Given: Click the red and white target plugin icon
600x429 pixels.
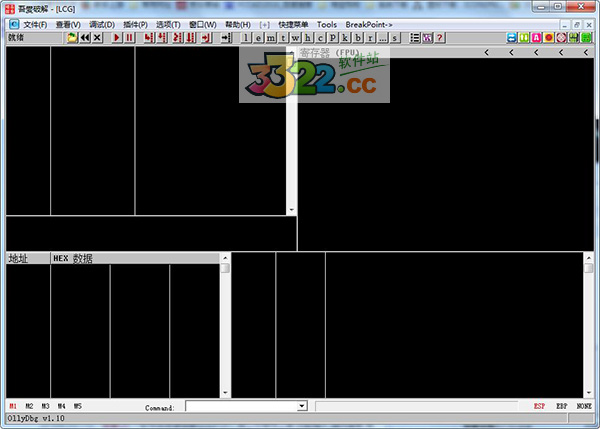Looking at the screenshot, I should (561, 38).
